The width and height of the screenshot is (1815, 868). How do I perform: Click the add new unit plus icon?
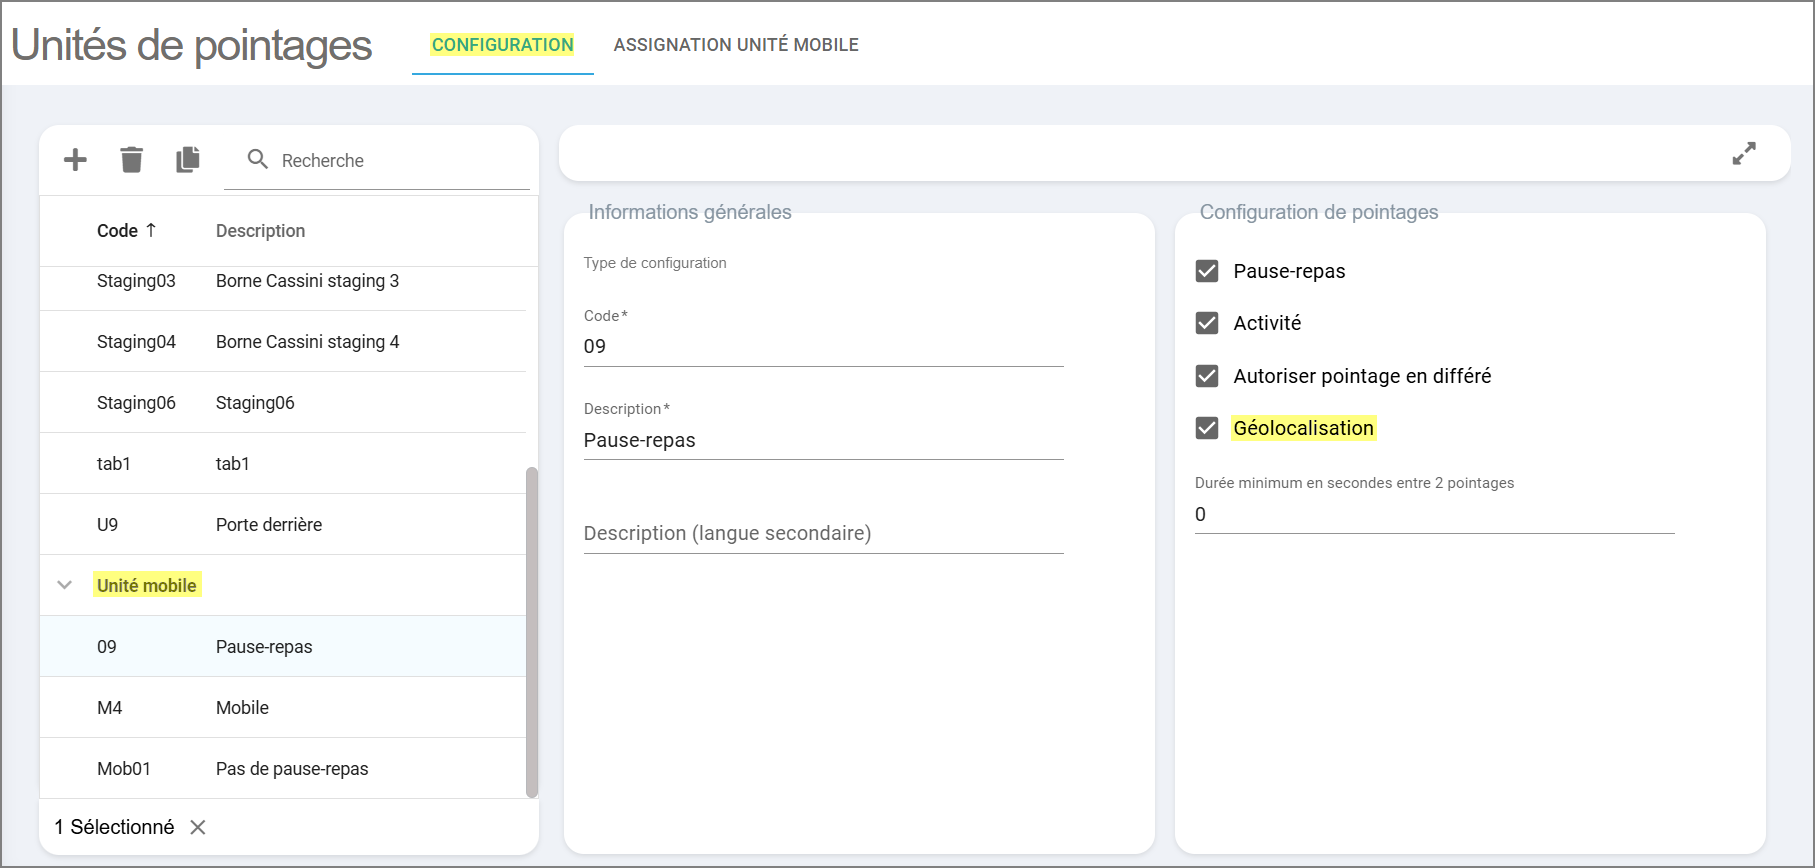point(75,160)
